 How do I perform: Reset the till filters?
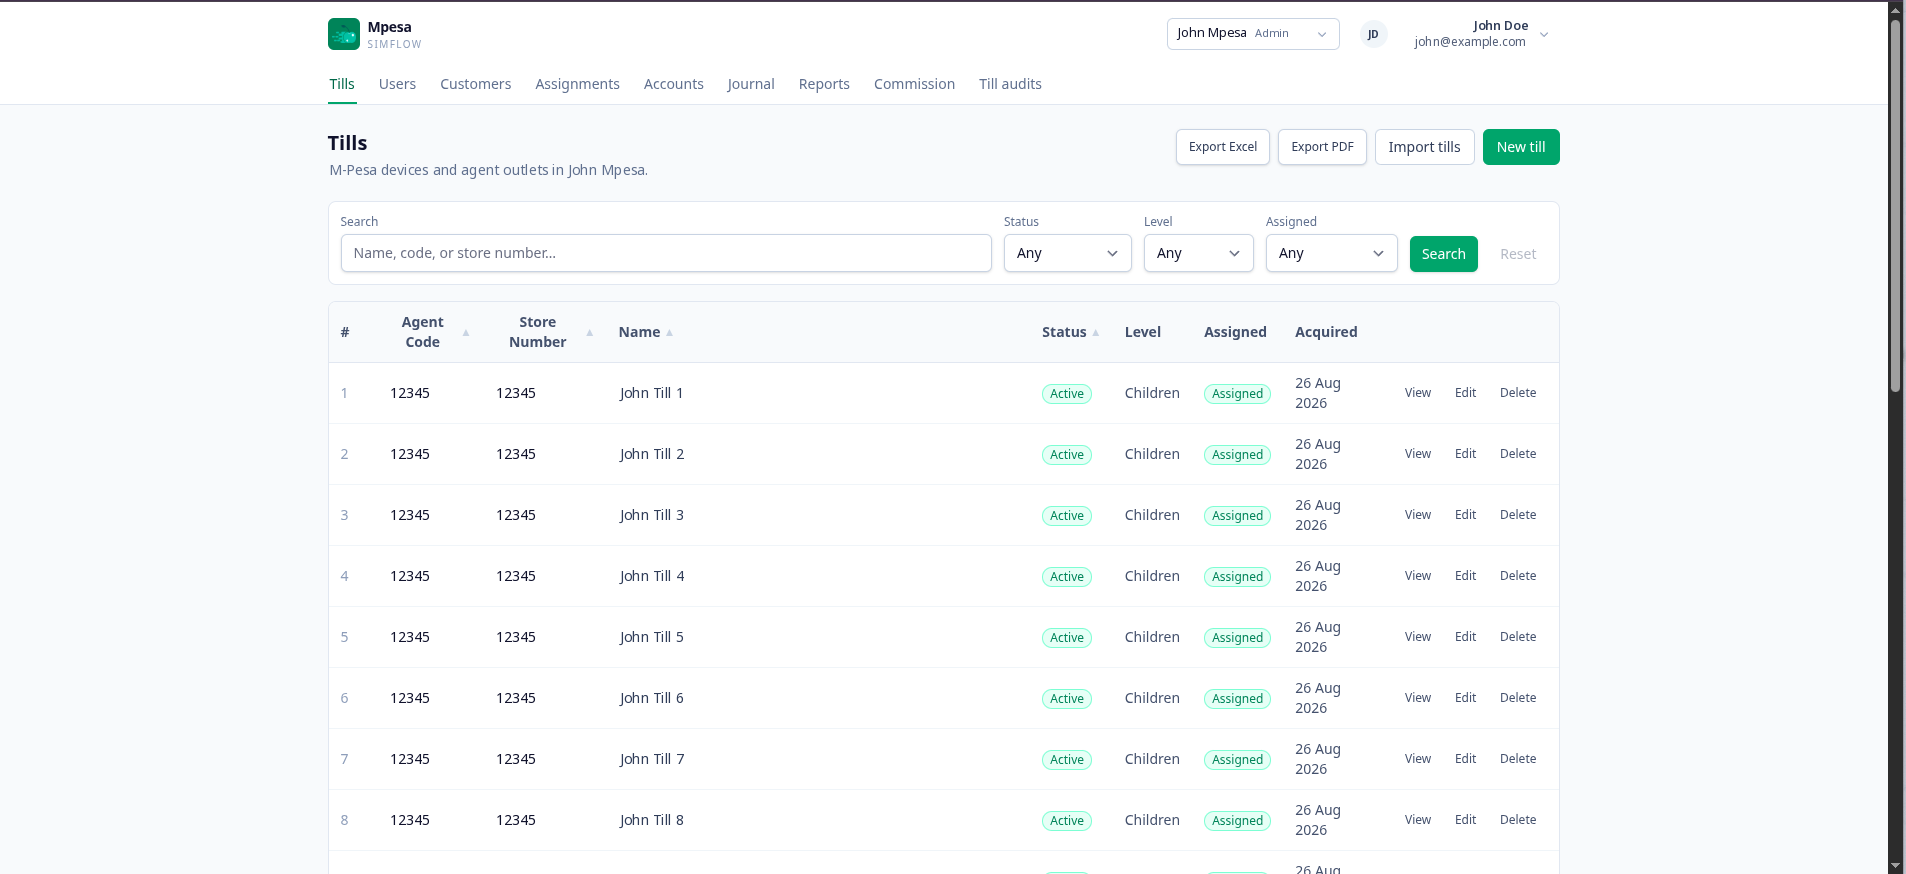click(x=1518, y=254)
